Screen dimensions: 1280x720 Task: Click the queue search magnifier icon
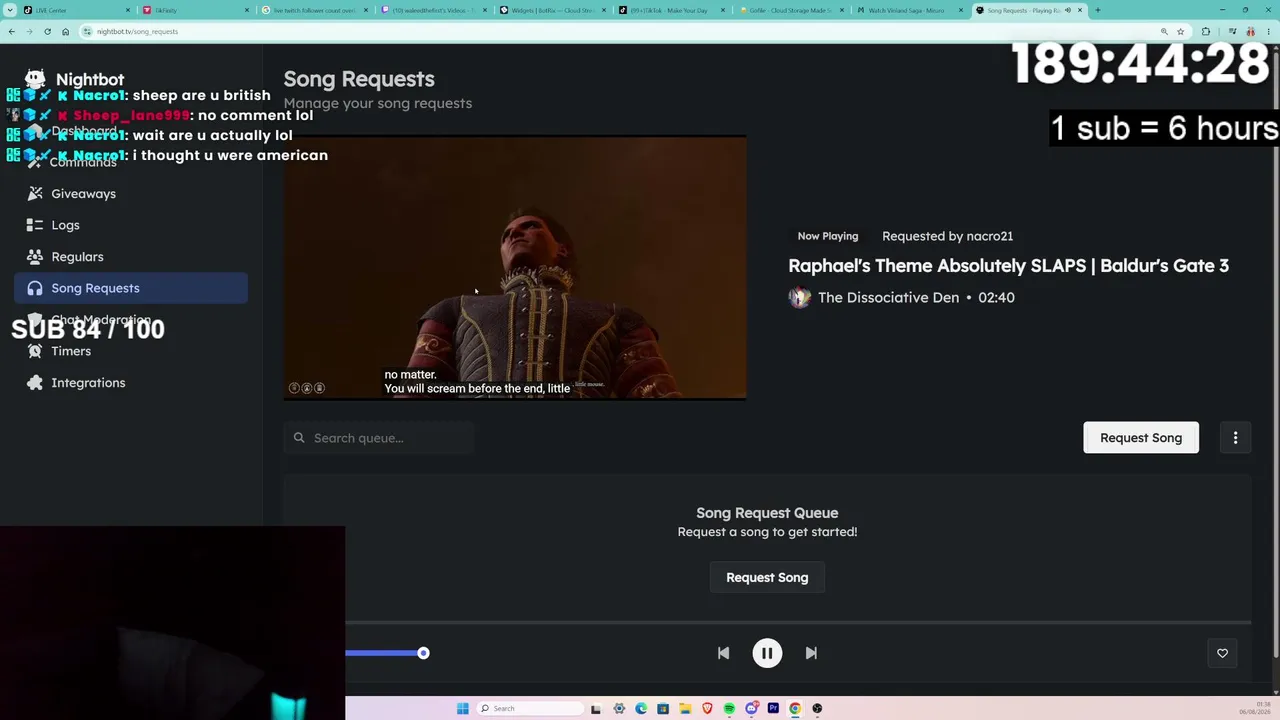299,438
